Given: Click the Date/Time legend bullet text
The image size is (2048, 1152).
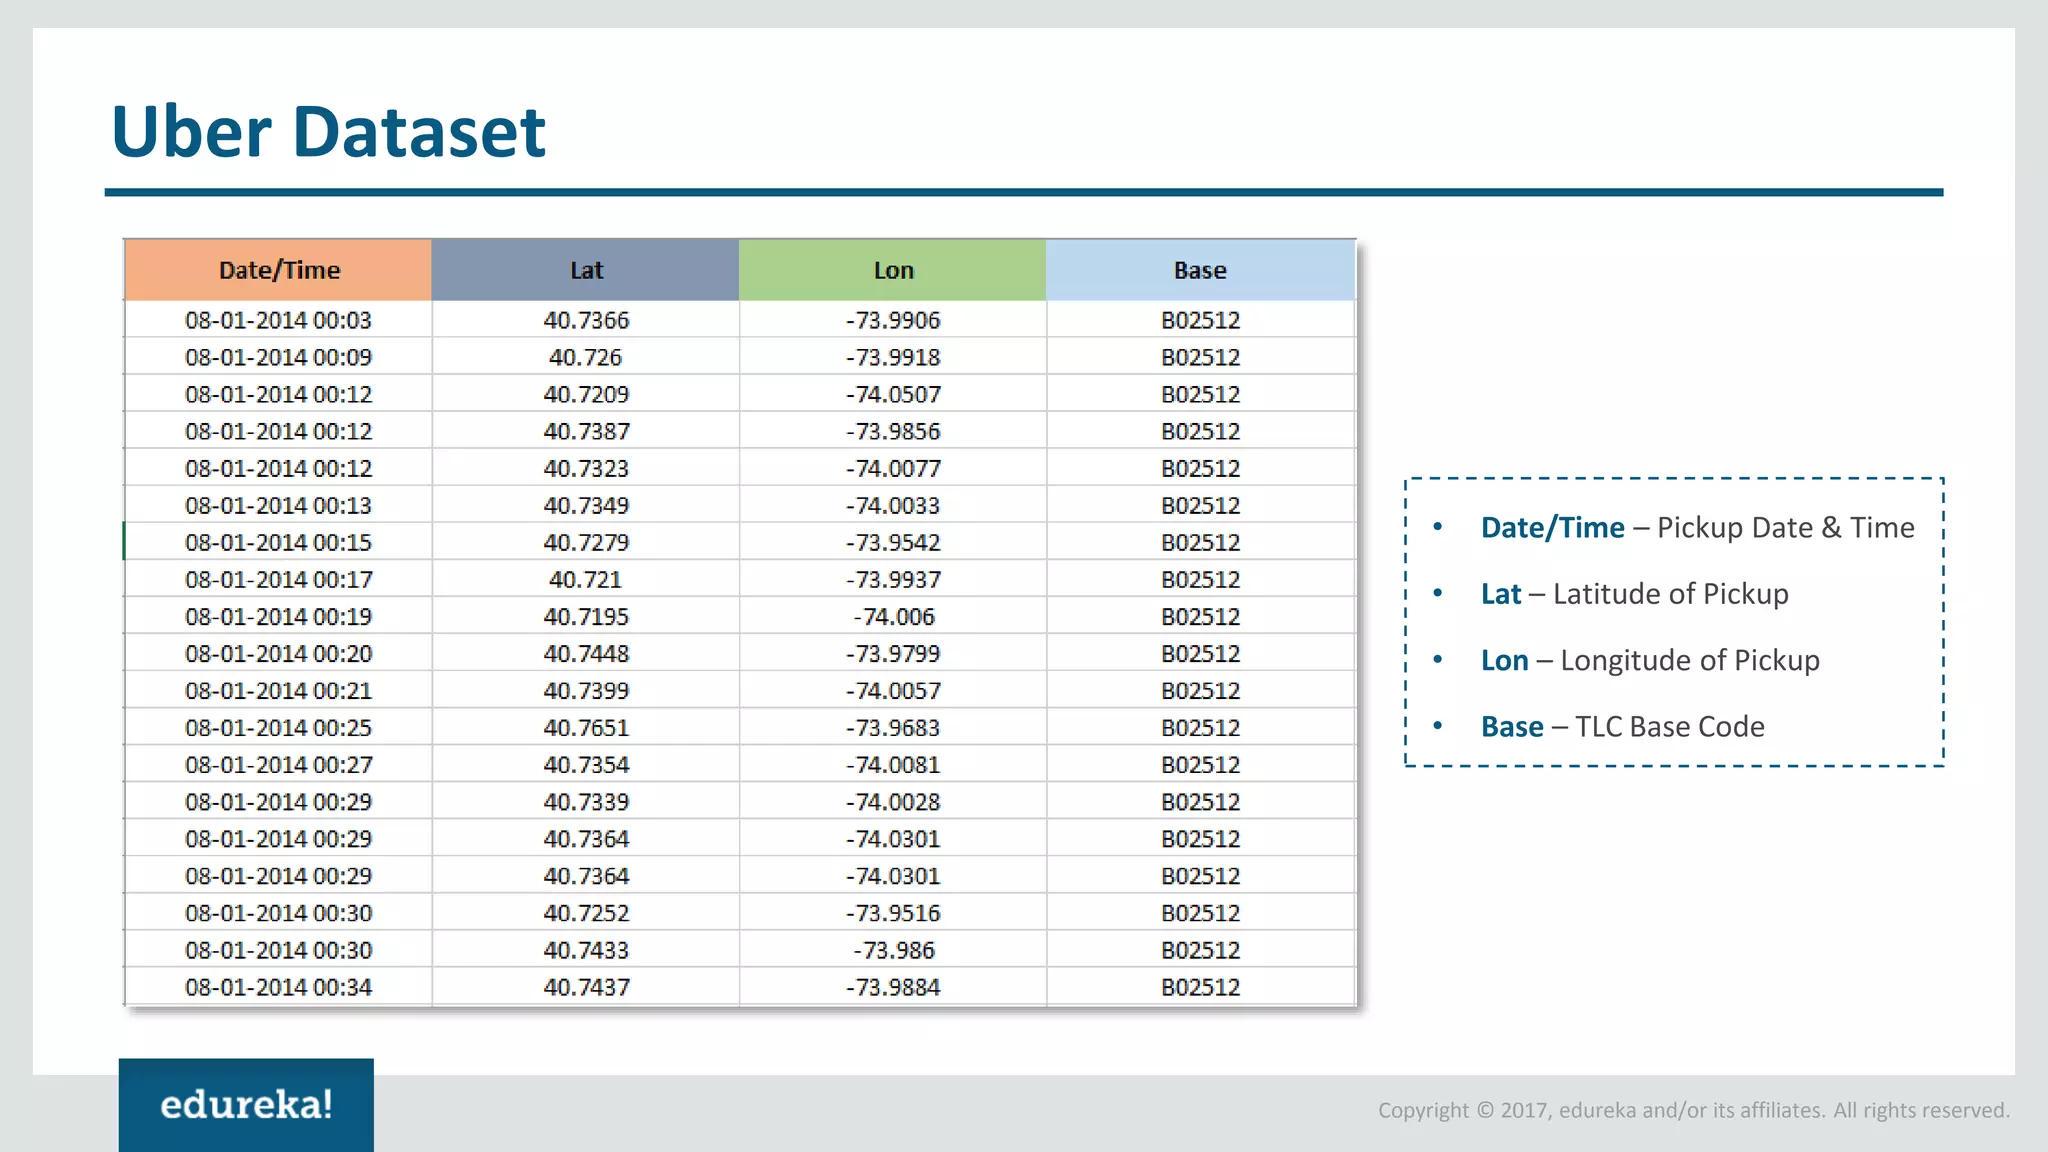Looking at the screenshot, I should tap(1697, 527).
